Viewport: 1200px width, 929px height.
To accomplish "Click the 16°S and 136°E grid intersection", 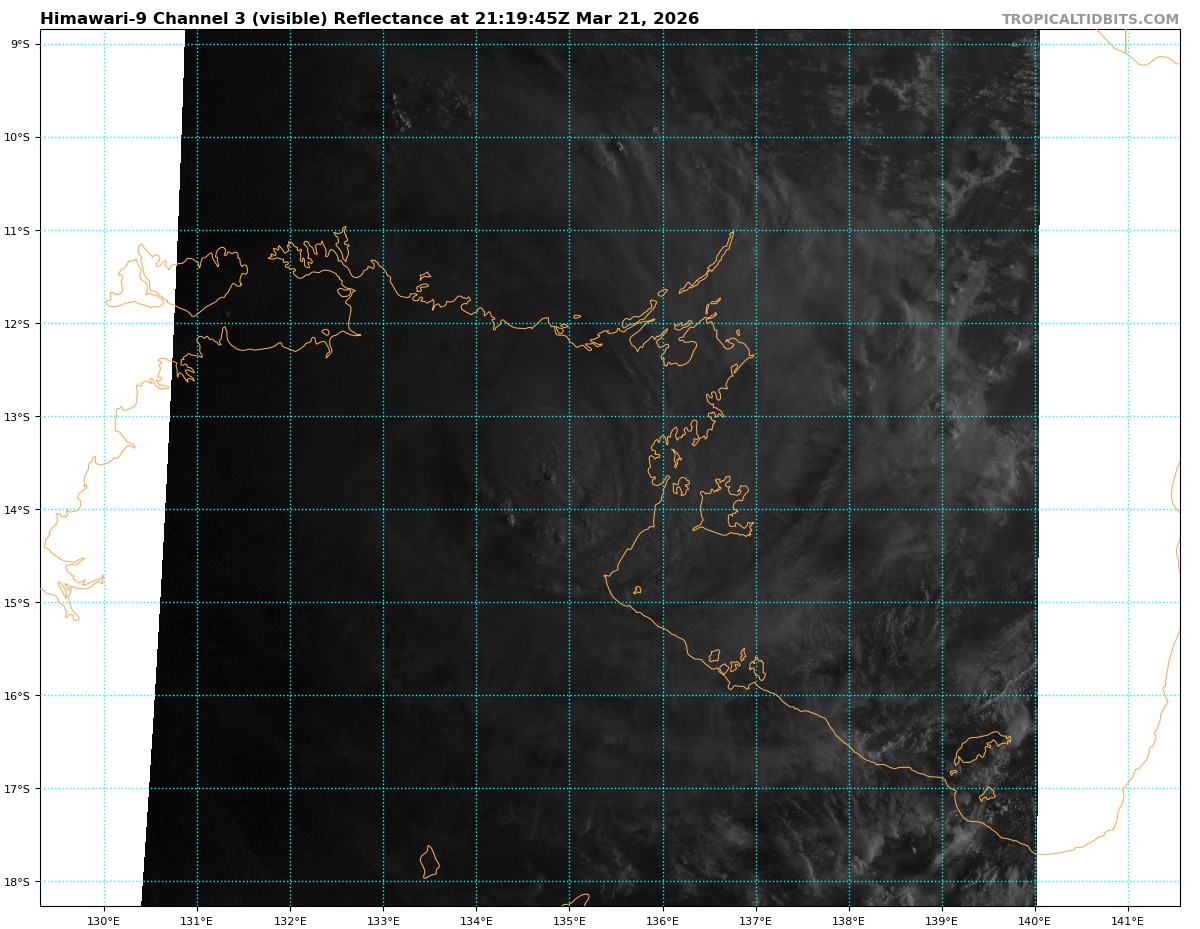I will pyautogui.click(x=663, y=696).
